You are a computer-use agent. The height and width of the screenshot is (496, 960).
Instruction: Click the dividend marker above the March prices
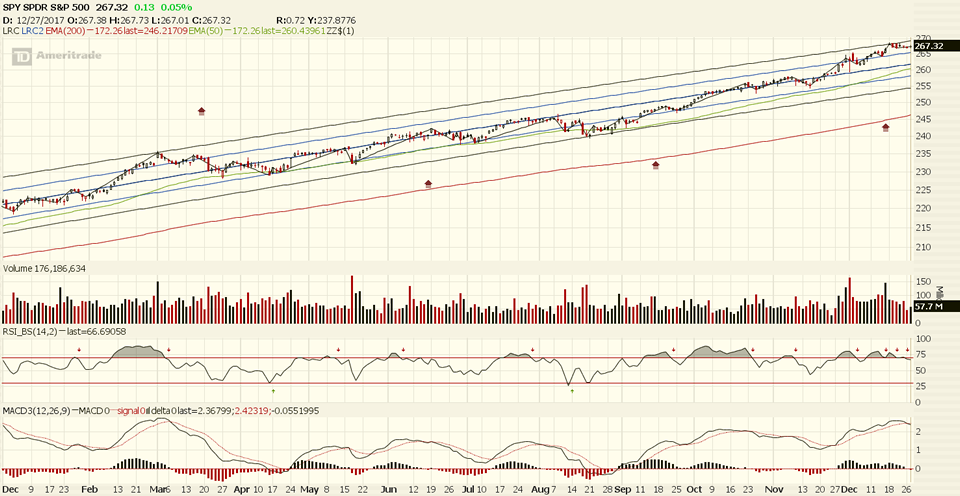(201, 111)
